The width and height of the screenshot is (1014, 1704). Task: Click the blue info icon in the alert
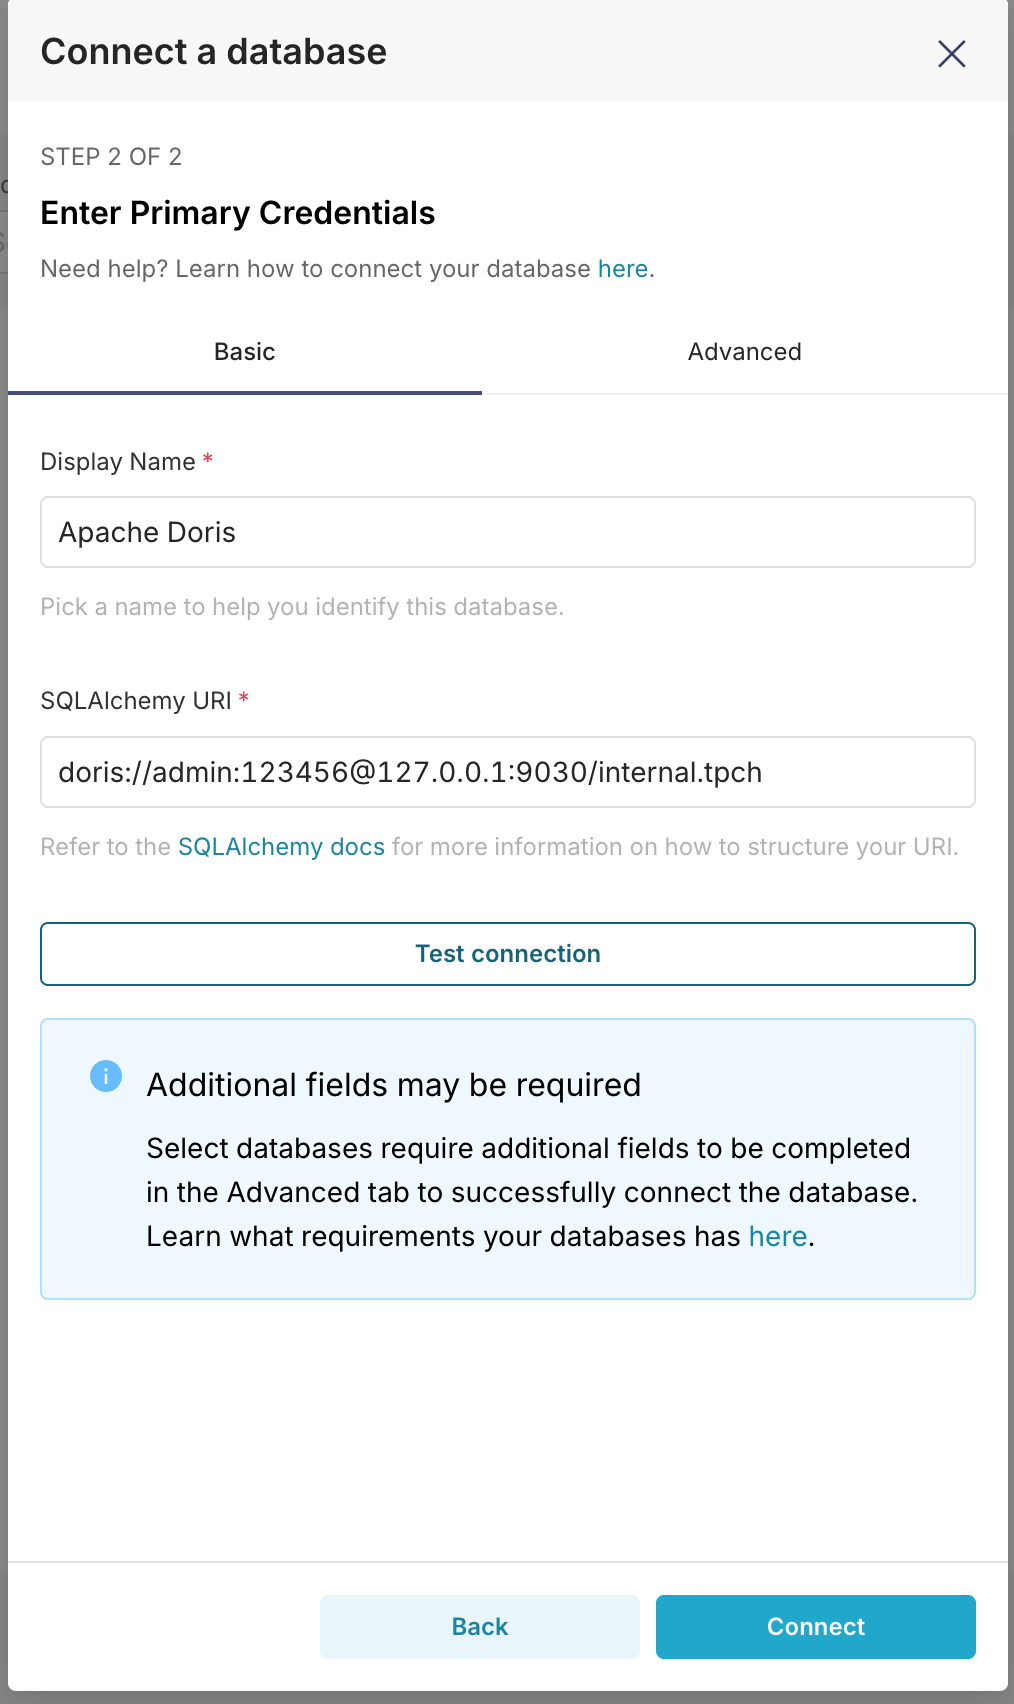pos(106,1077)
